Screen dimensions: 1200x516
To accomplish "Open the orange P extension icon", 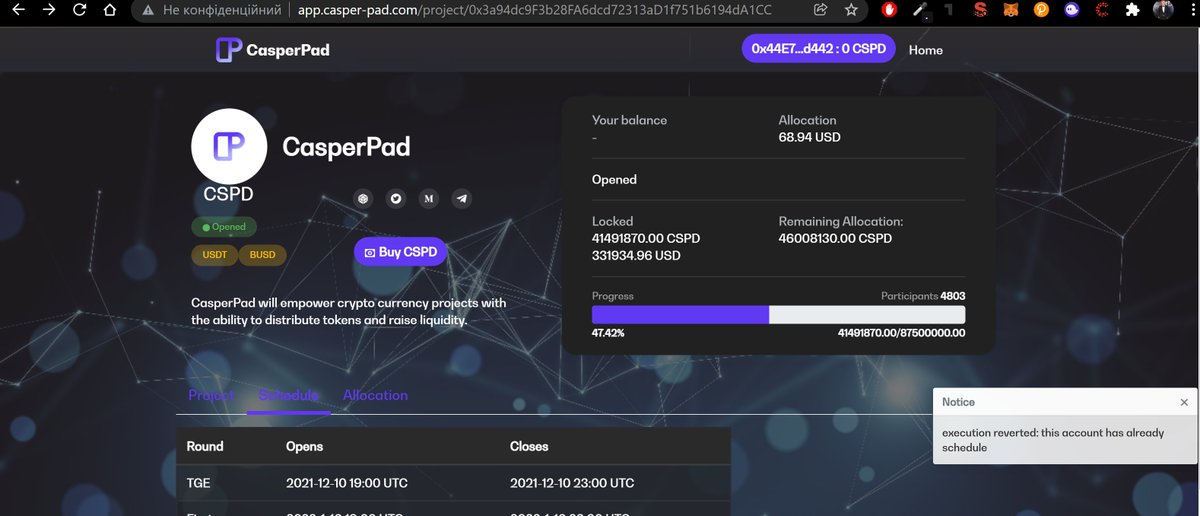I will point(1041,11).
